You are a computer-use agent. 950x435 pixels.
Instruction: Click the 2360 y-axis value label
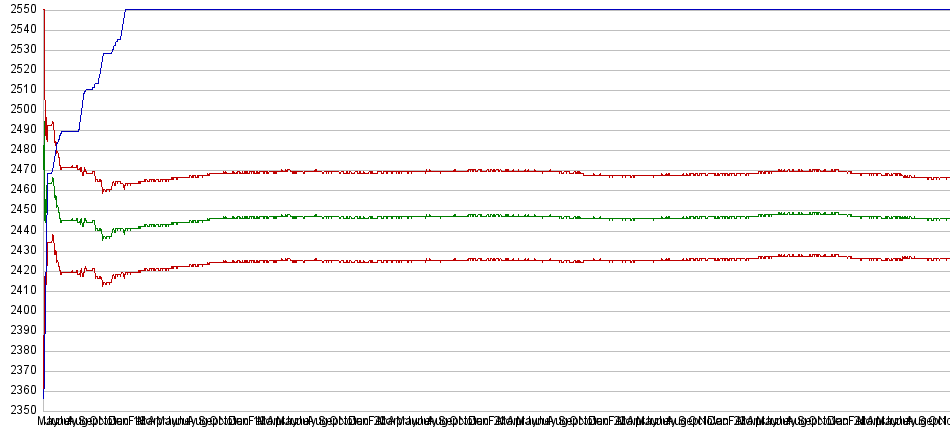(21, 390)
